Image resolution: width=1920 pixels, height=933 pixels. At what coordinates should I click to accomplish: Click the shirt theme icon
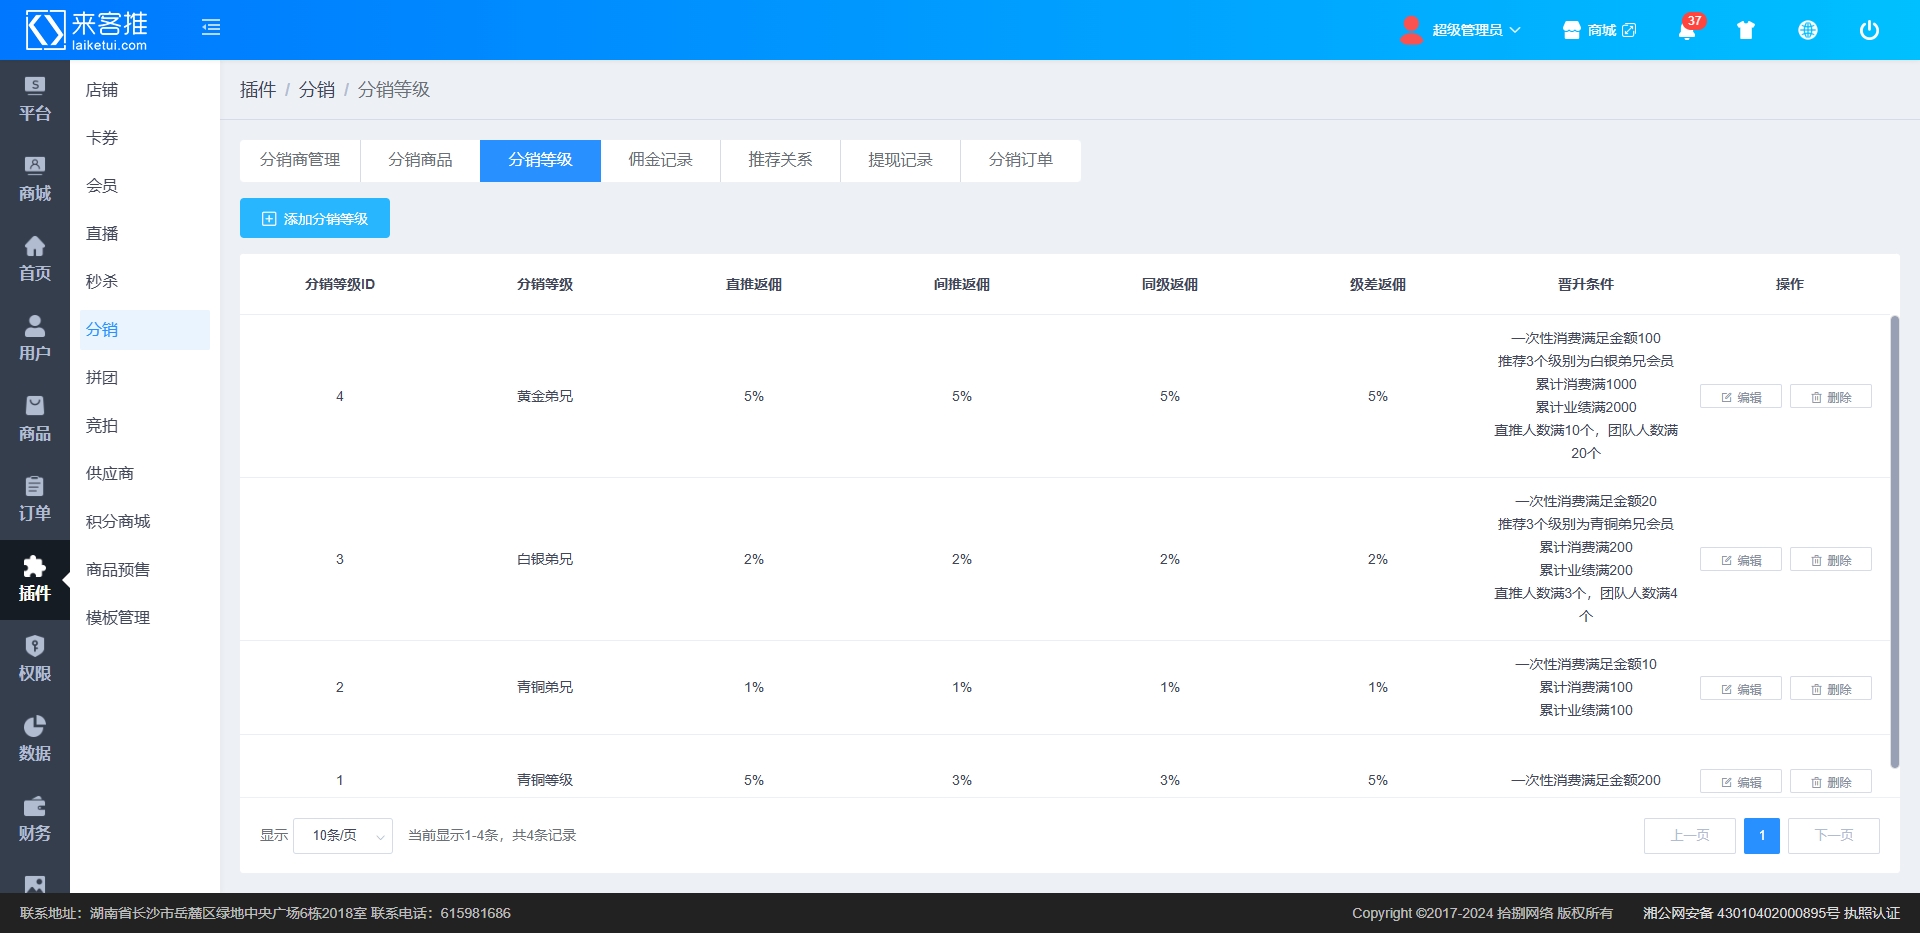(x=1746, y=30)
